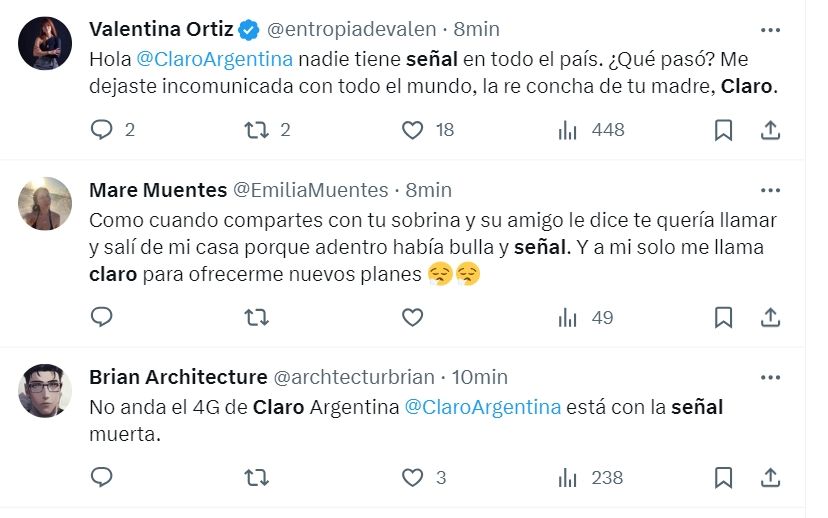Share Brian Architecture's tweet

(770, 477)
